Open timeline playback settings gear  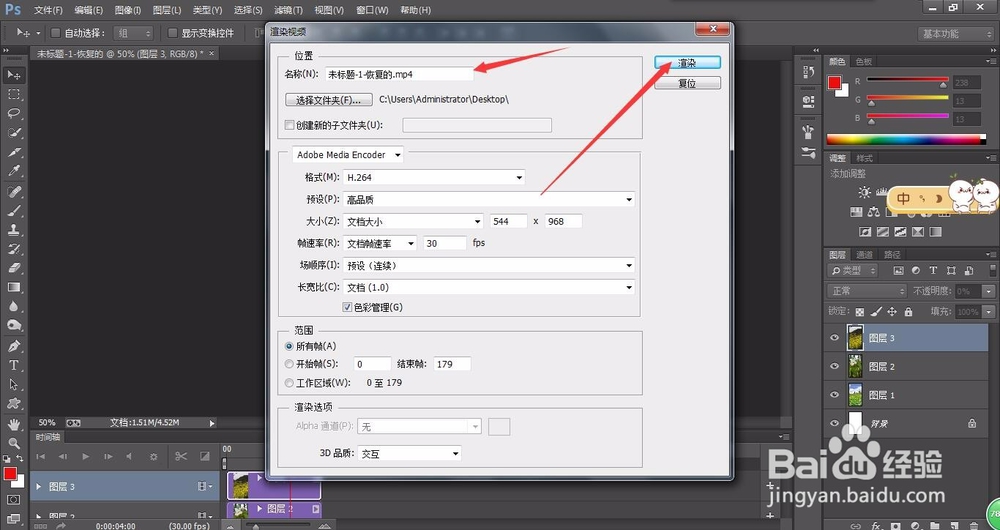153,457
